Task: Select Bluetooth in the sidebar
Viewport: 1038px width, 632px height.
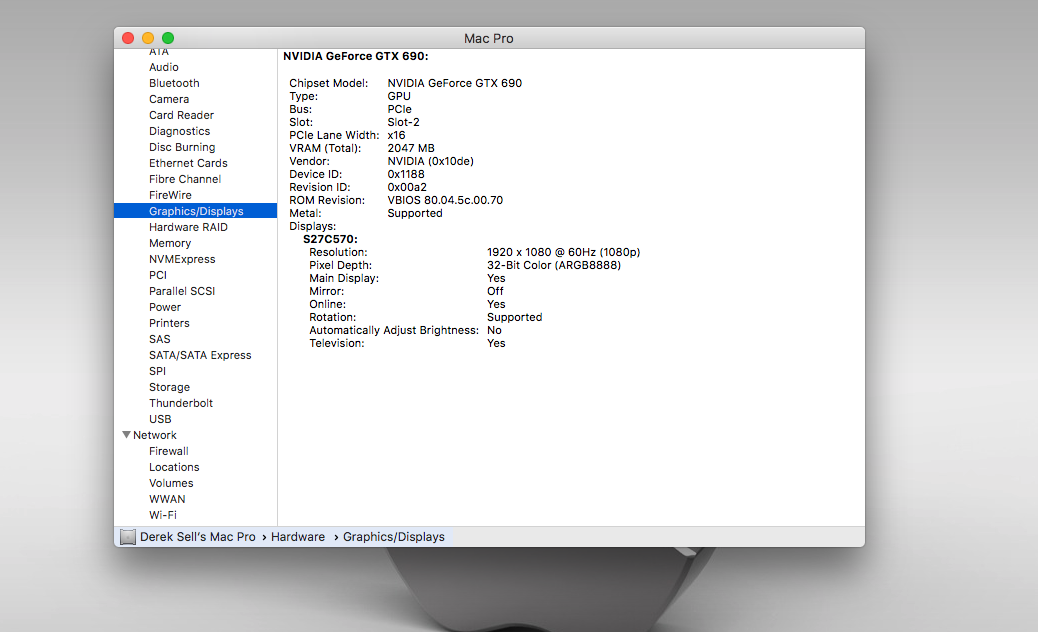Action: point(174,83)
